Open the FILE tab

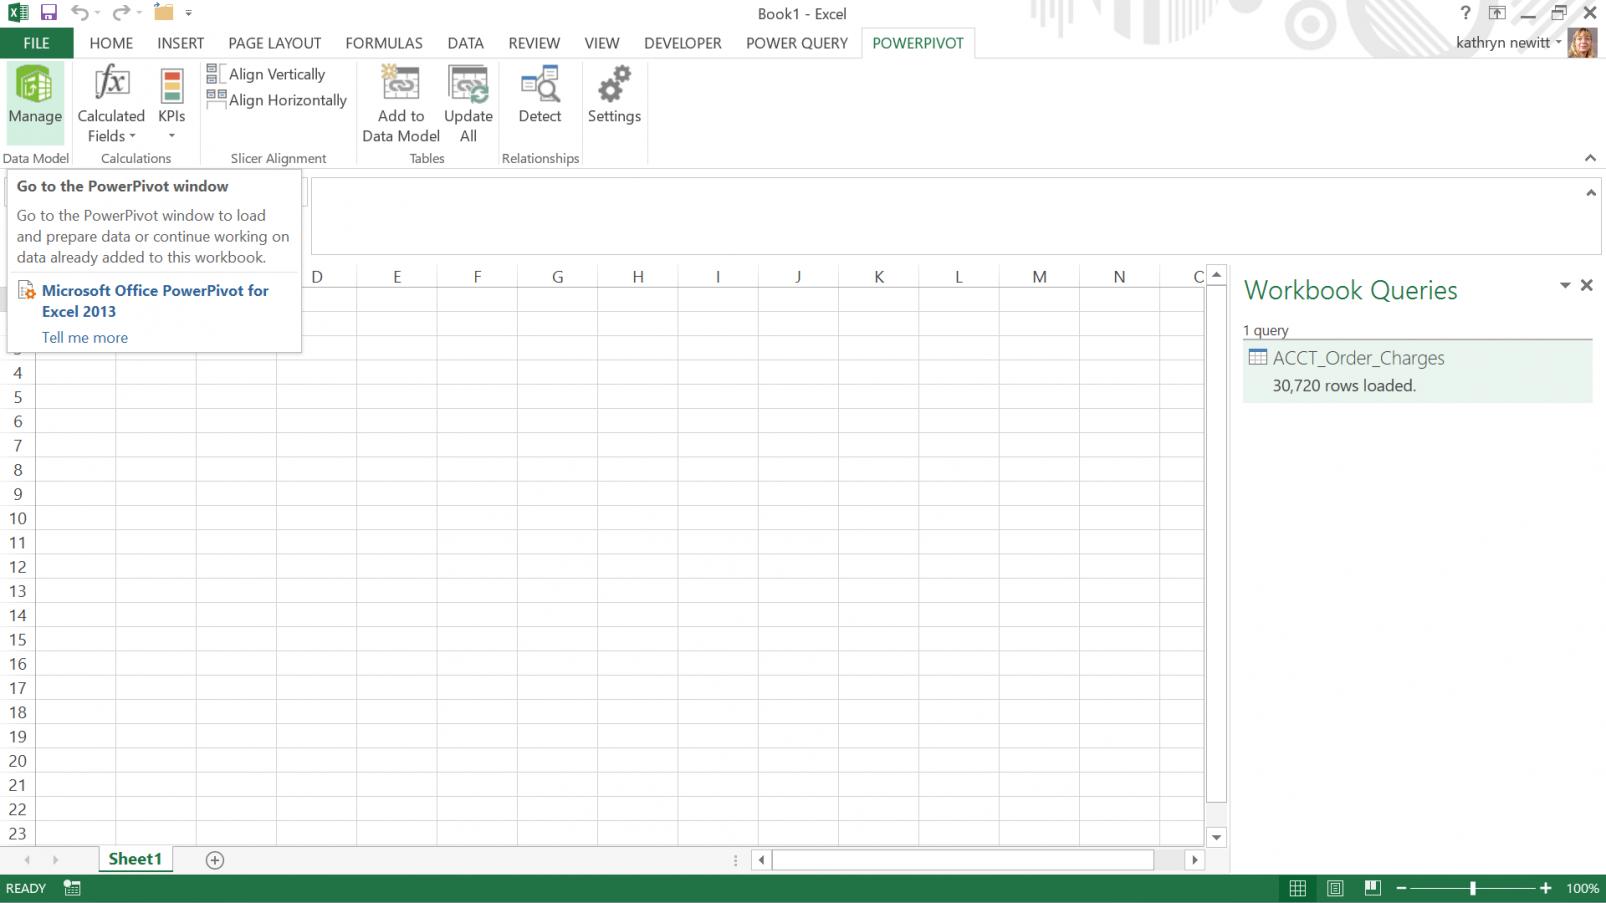click(x=36, y=43)
